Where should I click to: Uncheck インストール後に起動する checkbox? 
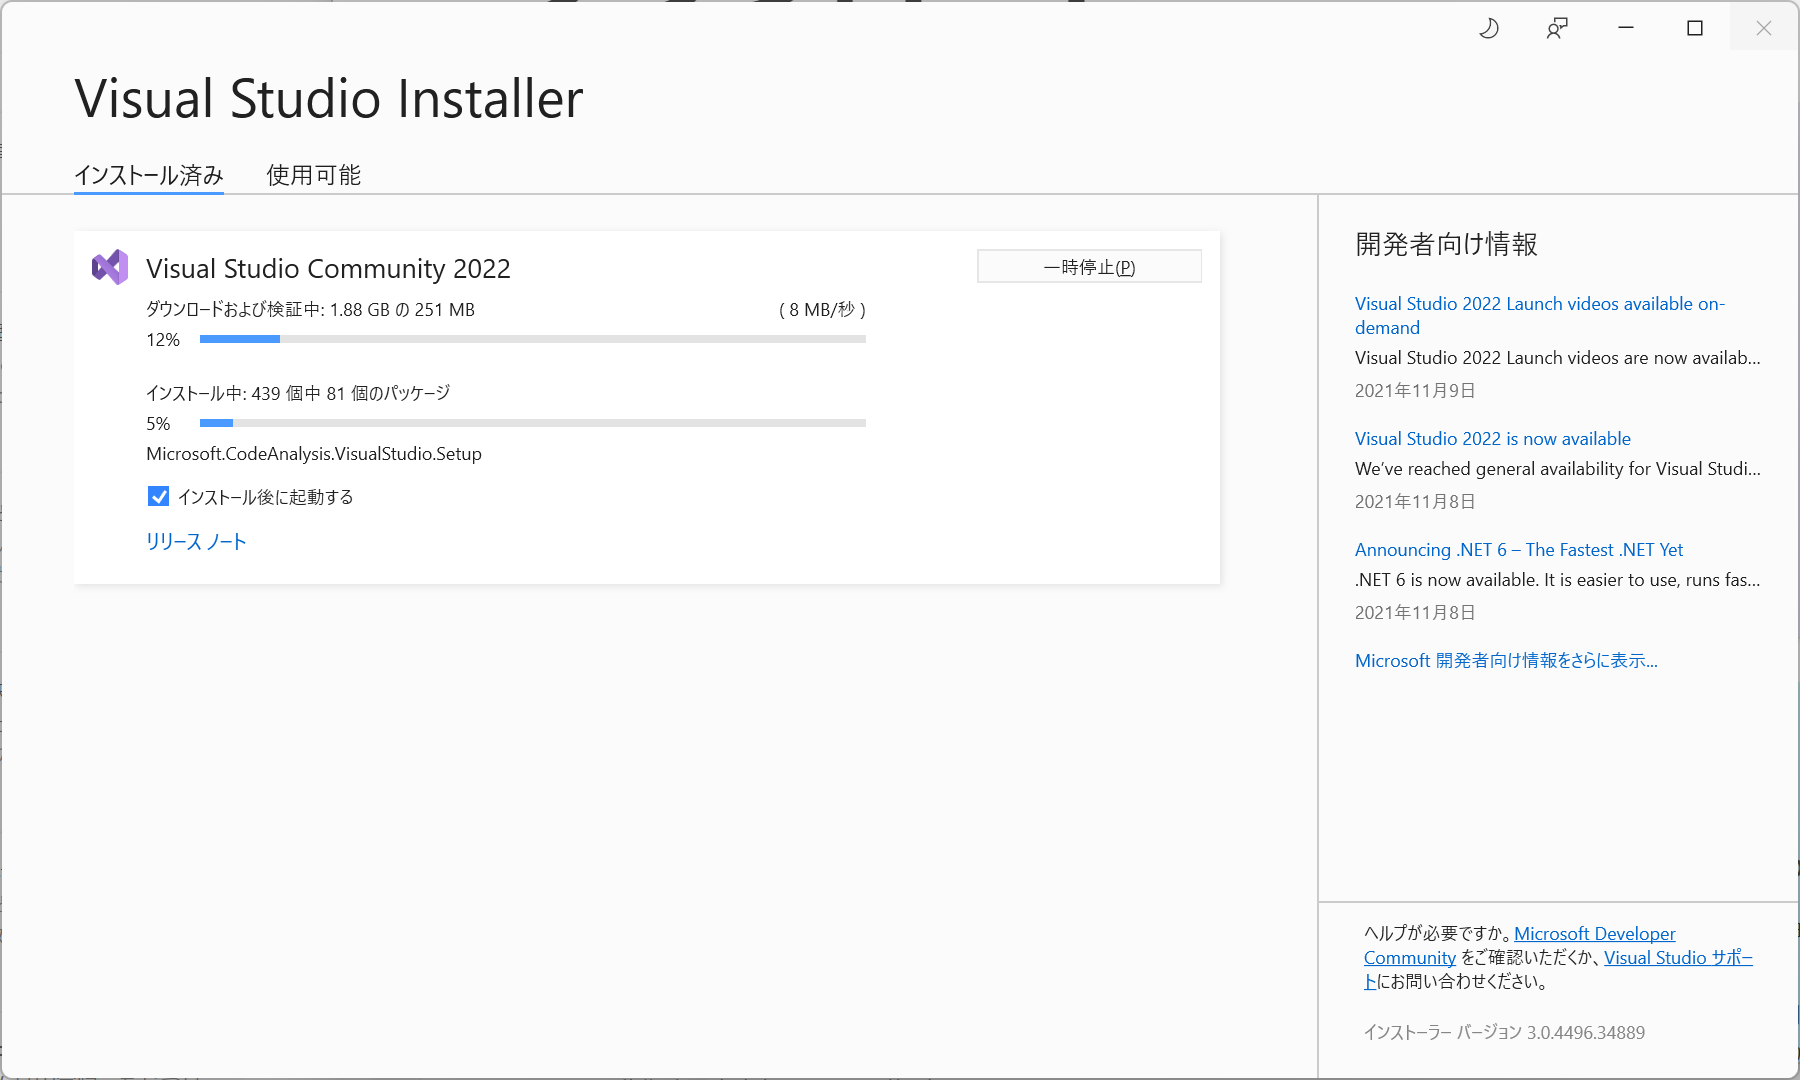[158, 496]
